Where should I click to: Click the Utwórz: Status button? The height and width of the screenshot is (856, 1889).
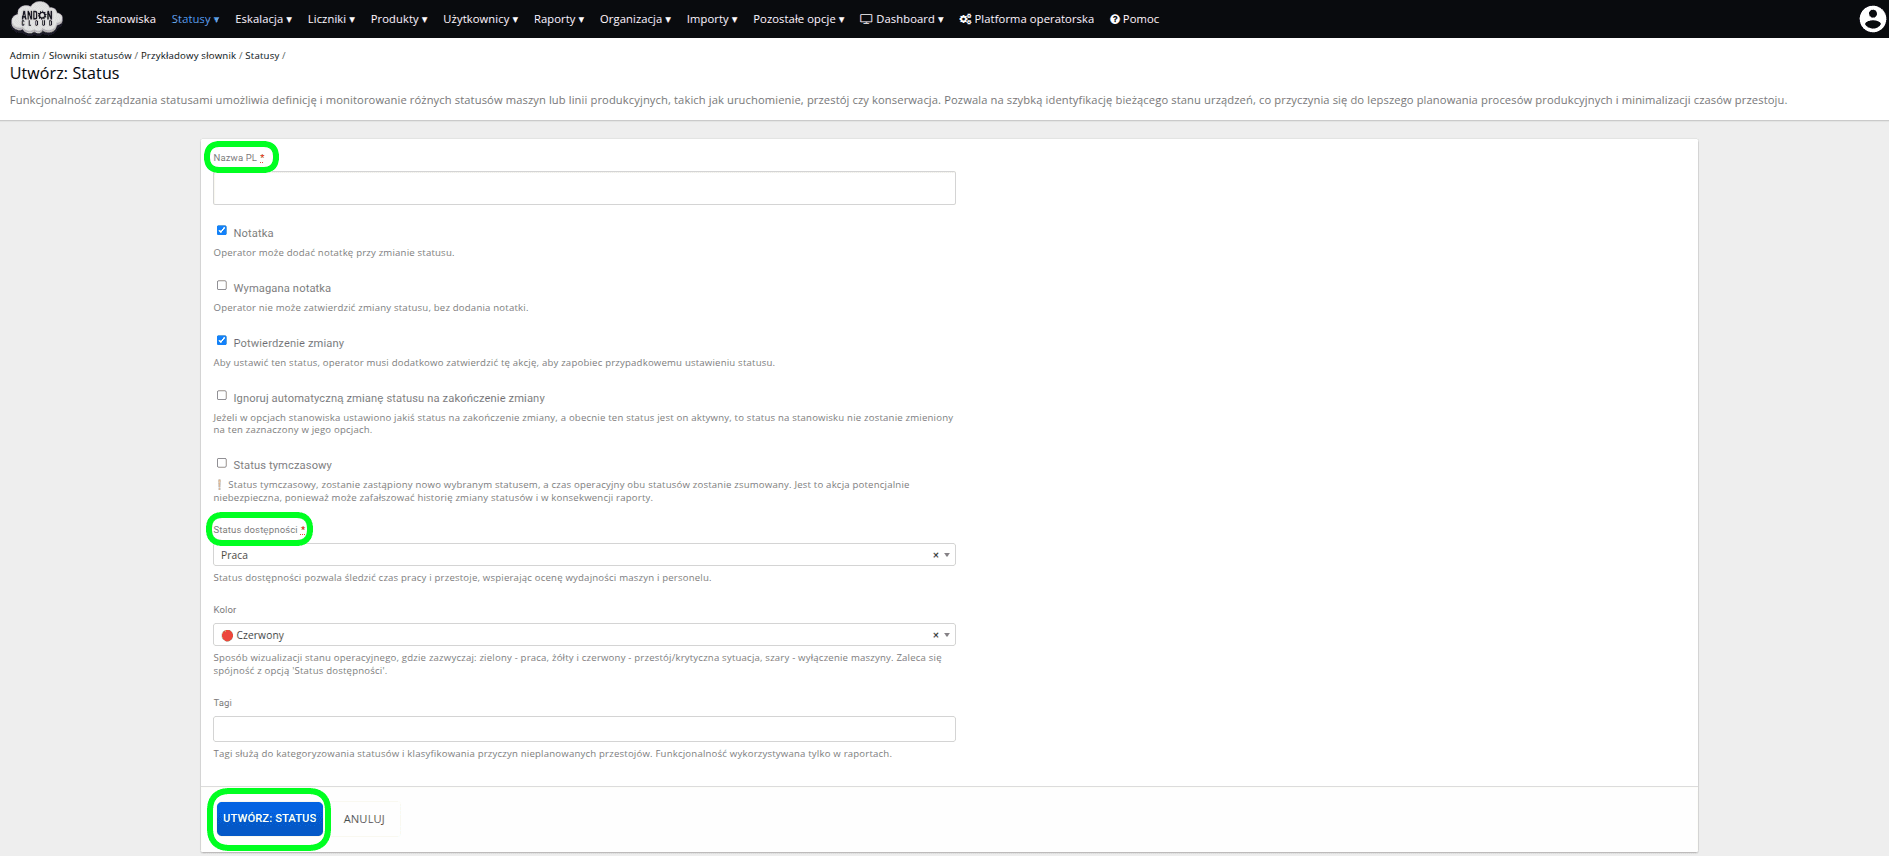[x=269, y=818]
